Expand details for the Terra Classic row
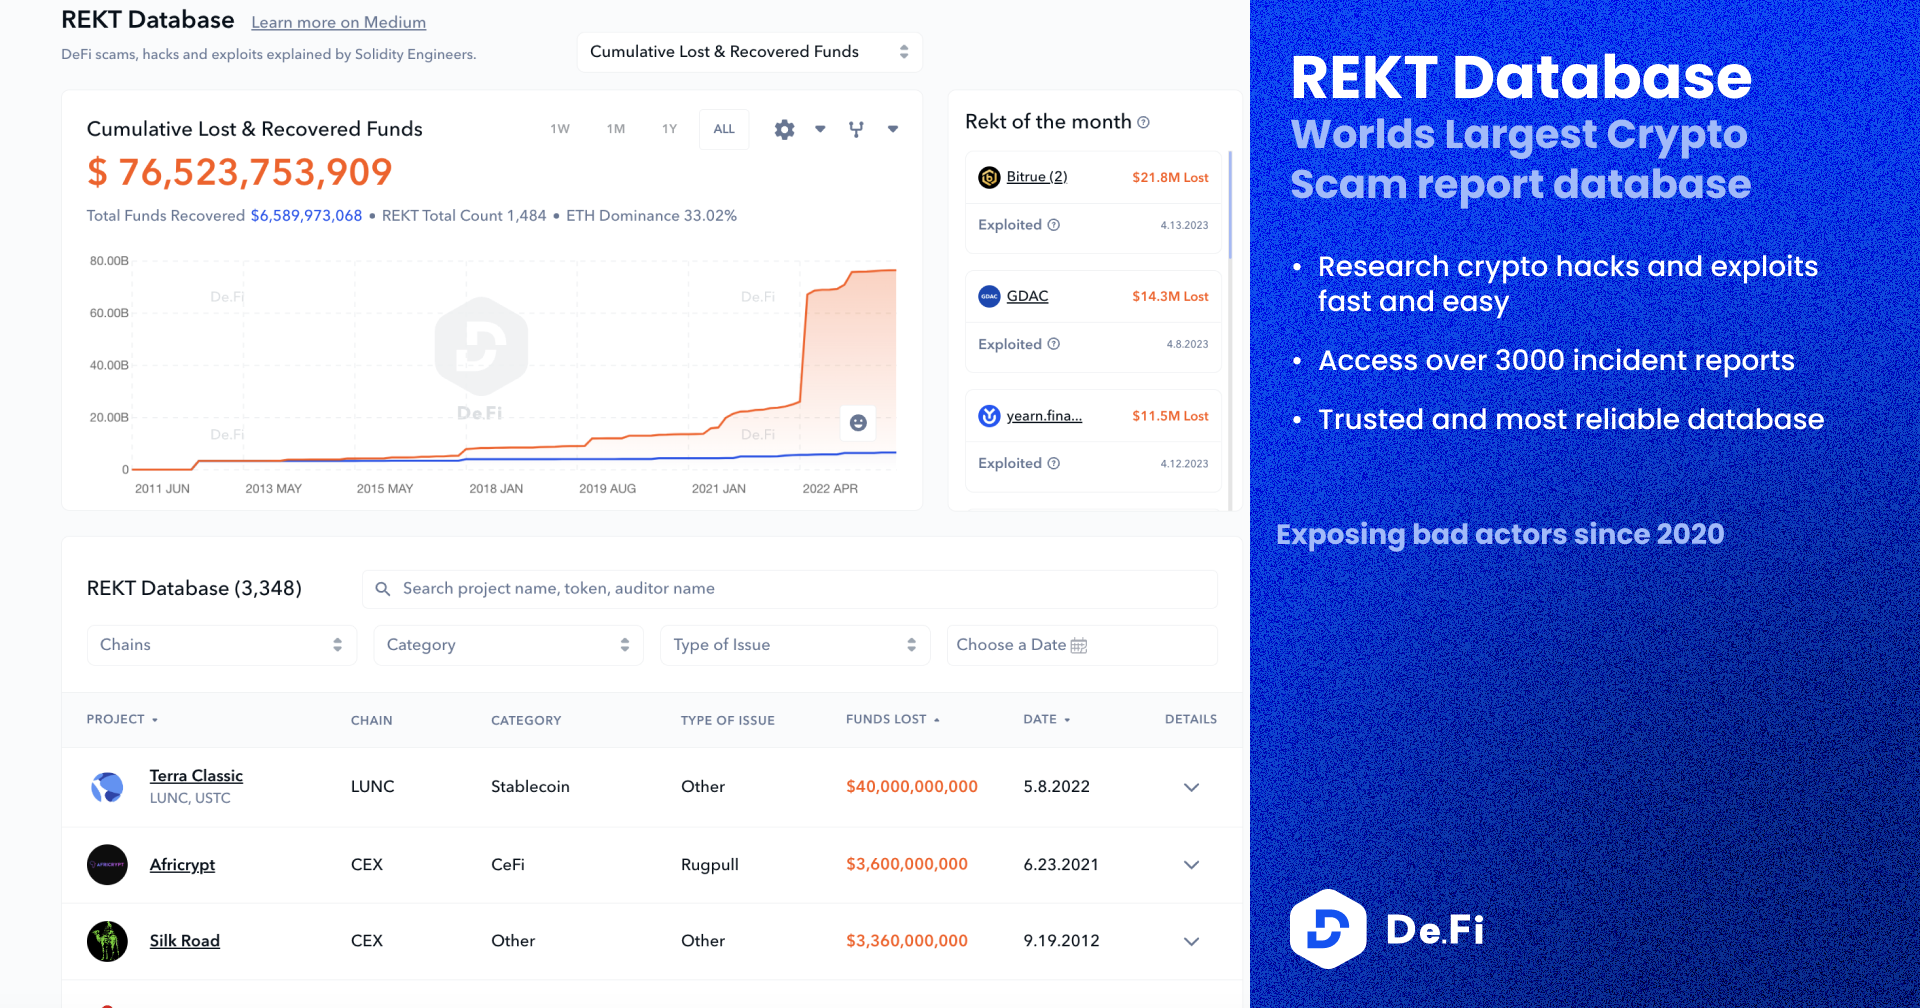The height and width of the screenshot is (1008, 1920). [1191, 787]
